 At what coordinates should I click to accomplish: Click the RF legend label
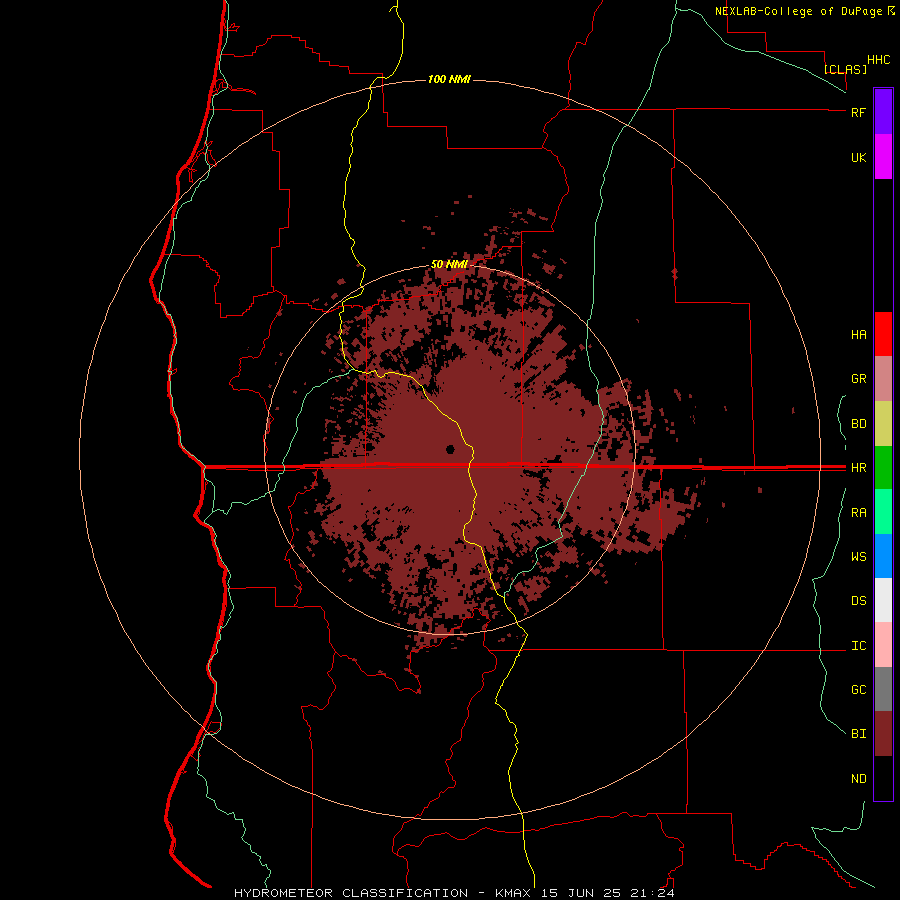(x=858, y=112)
